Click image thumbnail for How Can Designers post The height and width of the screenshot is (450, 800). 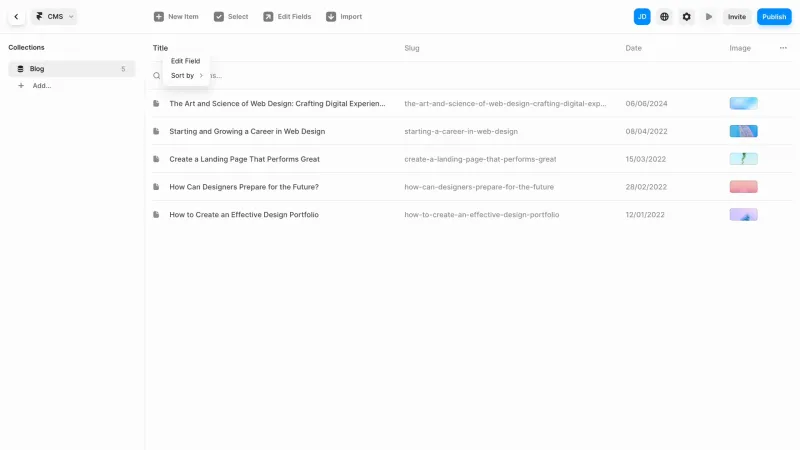coord(743,187)
